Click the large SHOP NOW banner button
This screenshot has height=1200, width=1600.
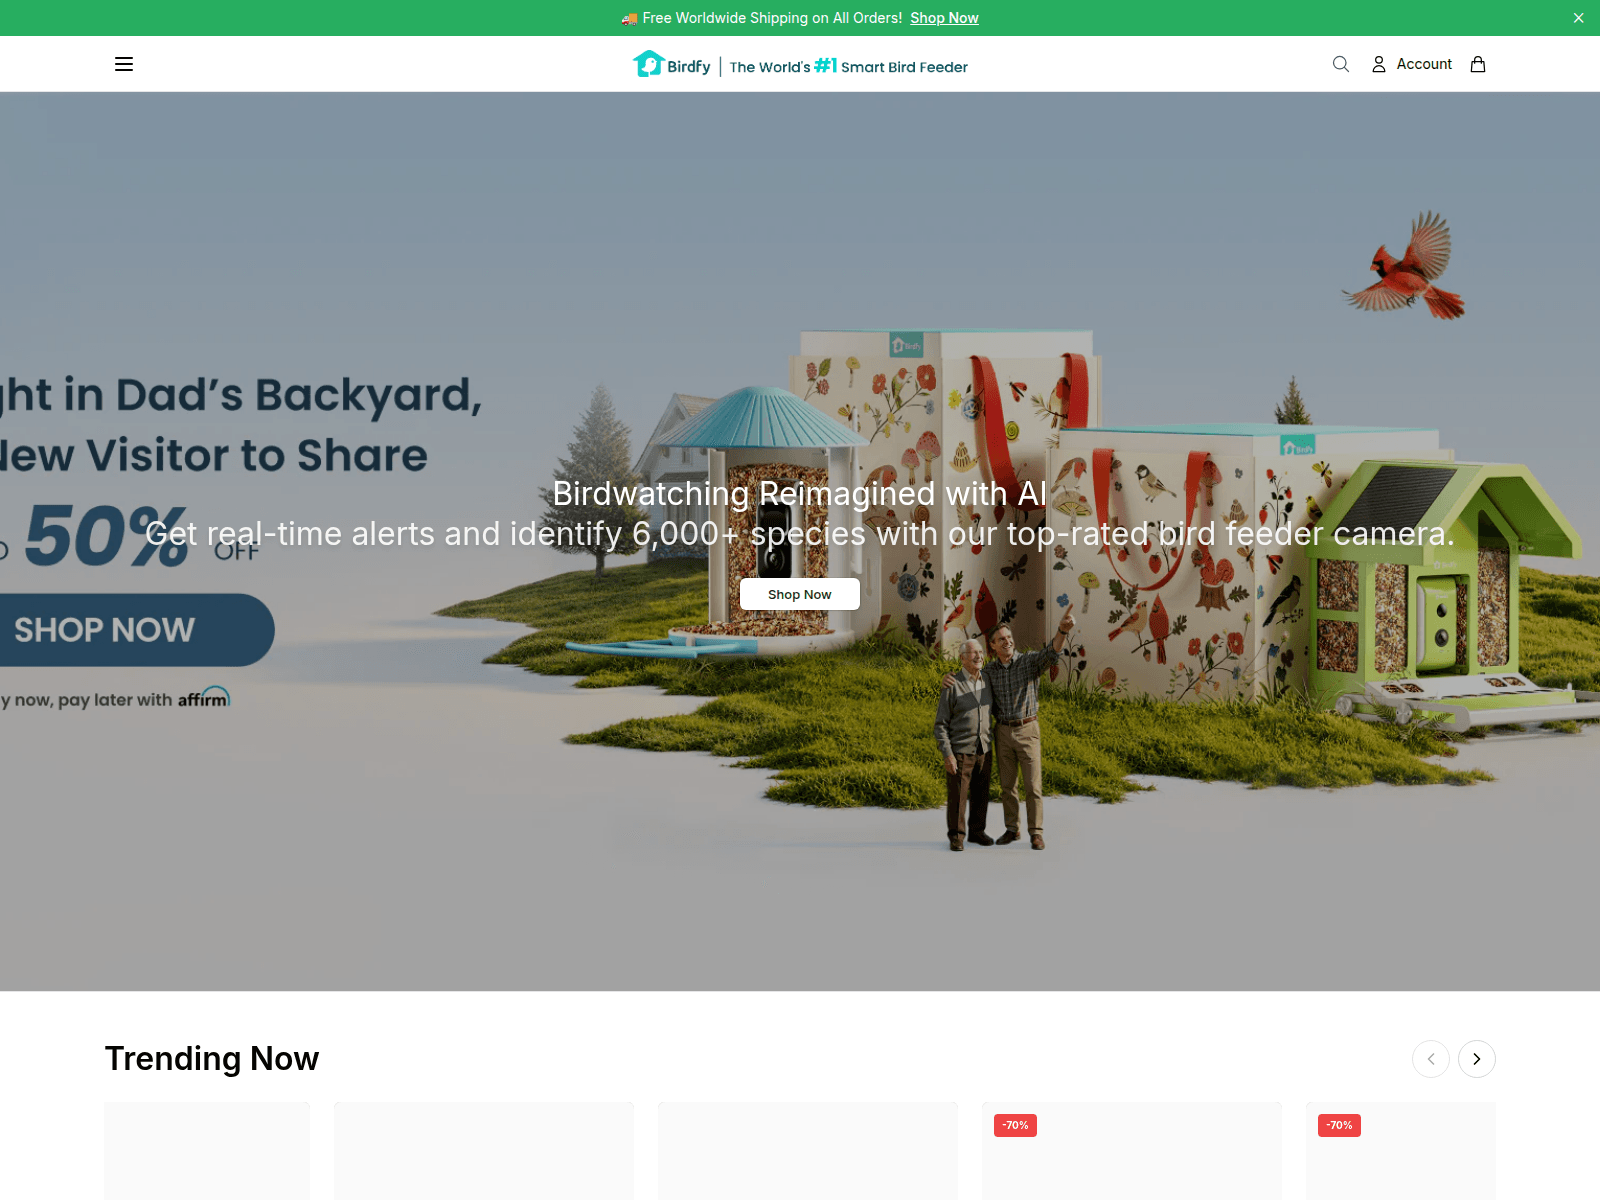pyautogui.click(x=135, y=630)
